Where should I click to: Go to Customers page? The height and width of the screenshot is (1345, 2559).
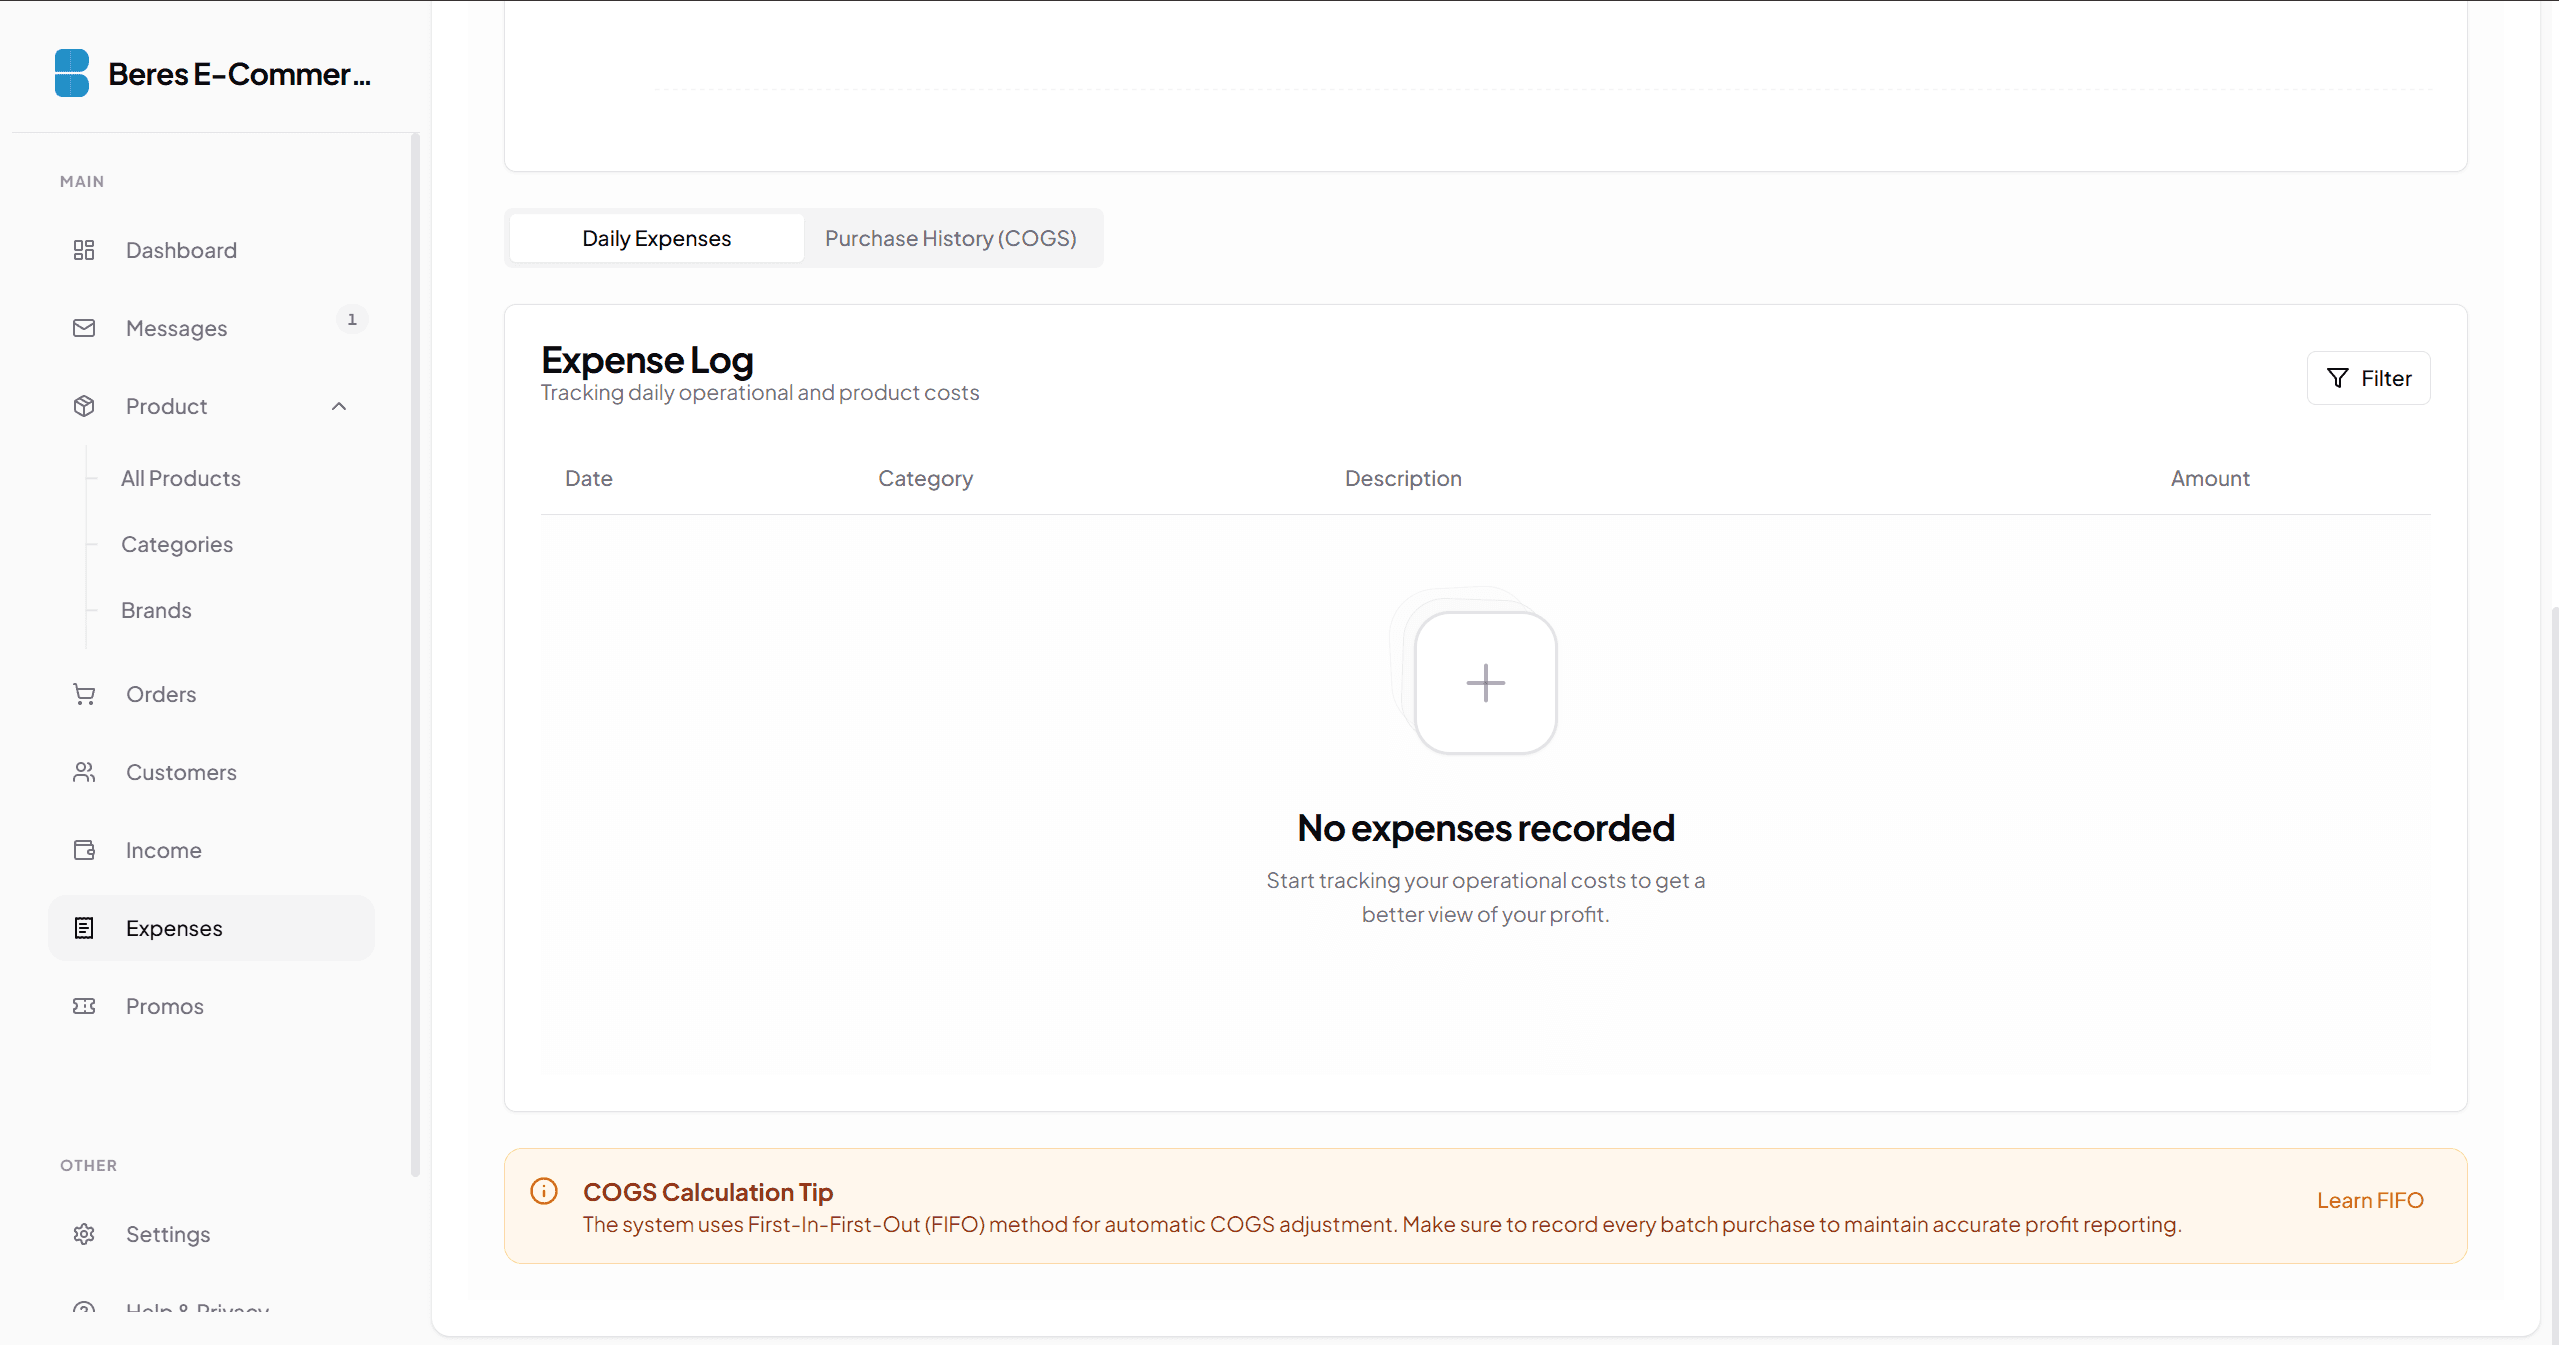211,772
